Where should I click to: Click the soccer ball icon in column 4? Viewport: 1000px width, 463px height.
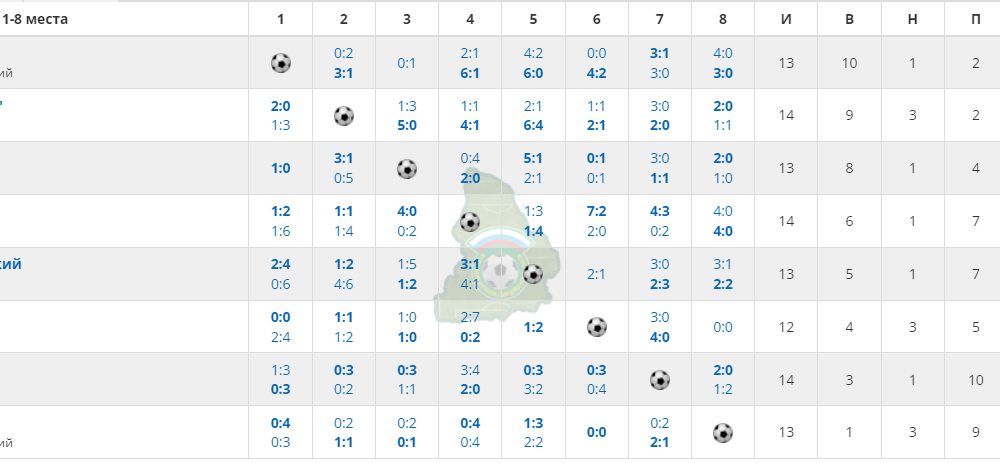click(470, 222)
